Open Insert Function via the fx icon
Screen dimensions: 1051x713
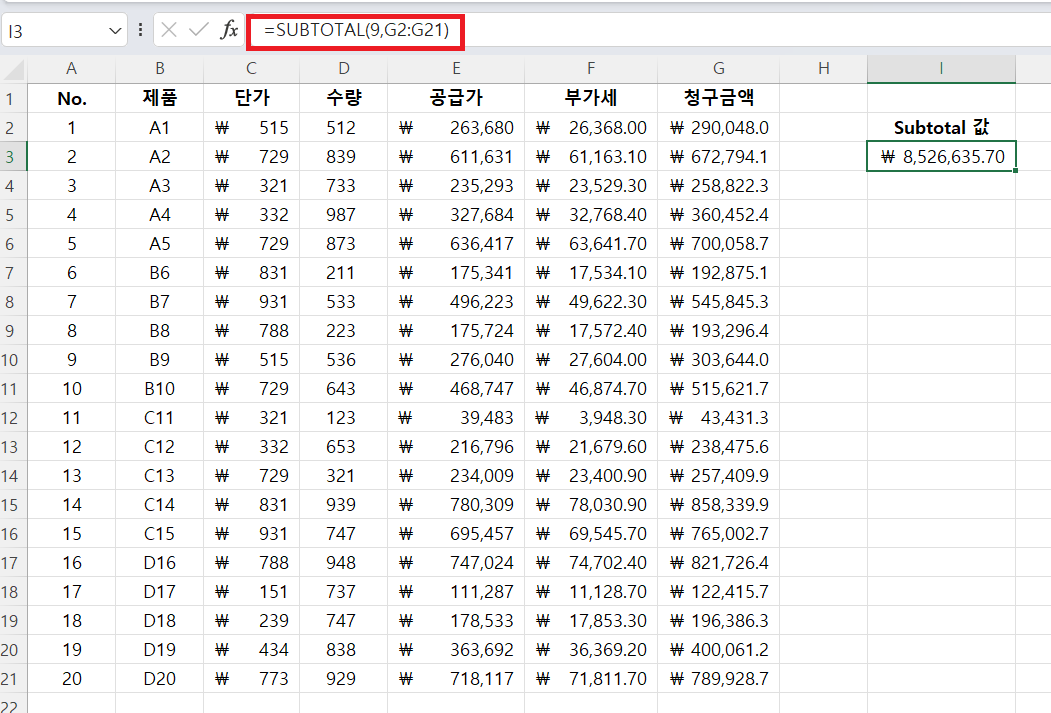coord(229,30)
